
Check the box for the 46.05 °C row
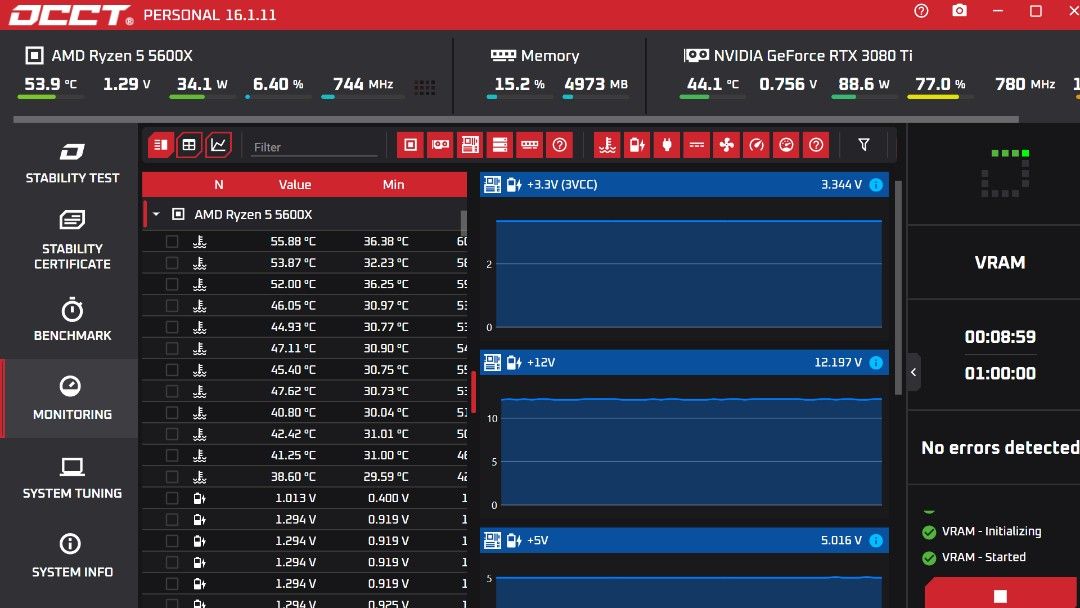coord(172,306)
